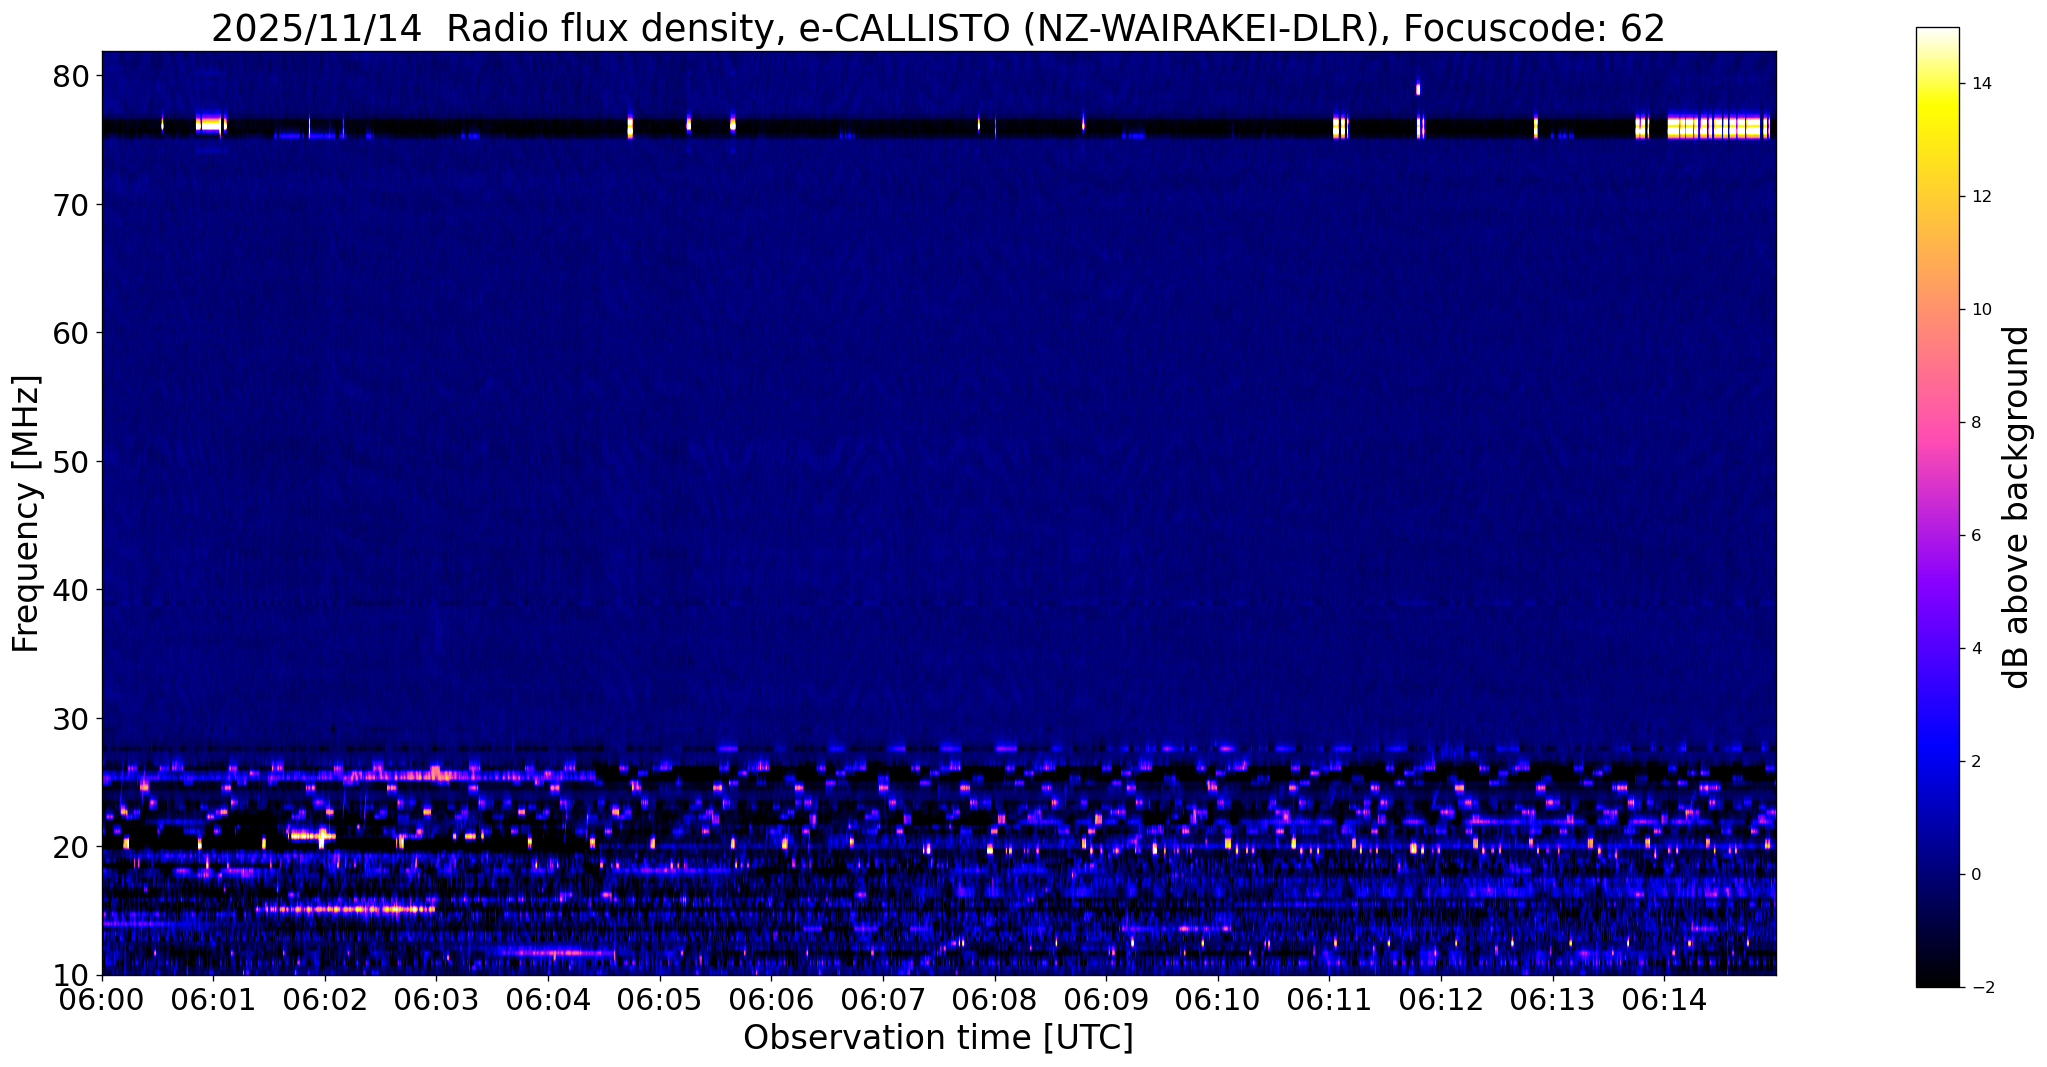
Task: Click the bright streak at 15 MHz near 06:02
Action: click(345, 909)
